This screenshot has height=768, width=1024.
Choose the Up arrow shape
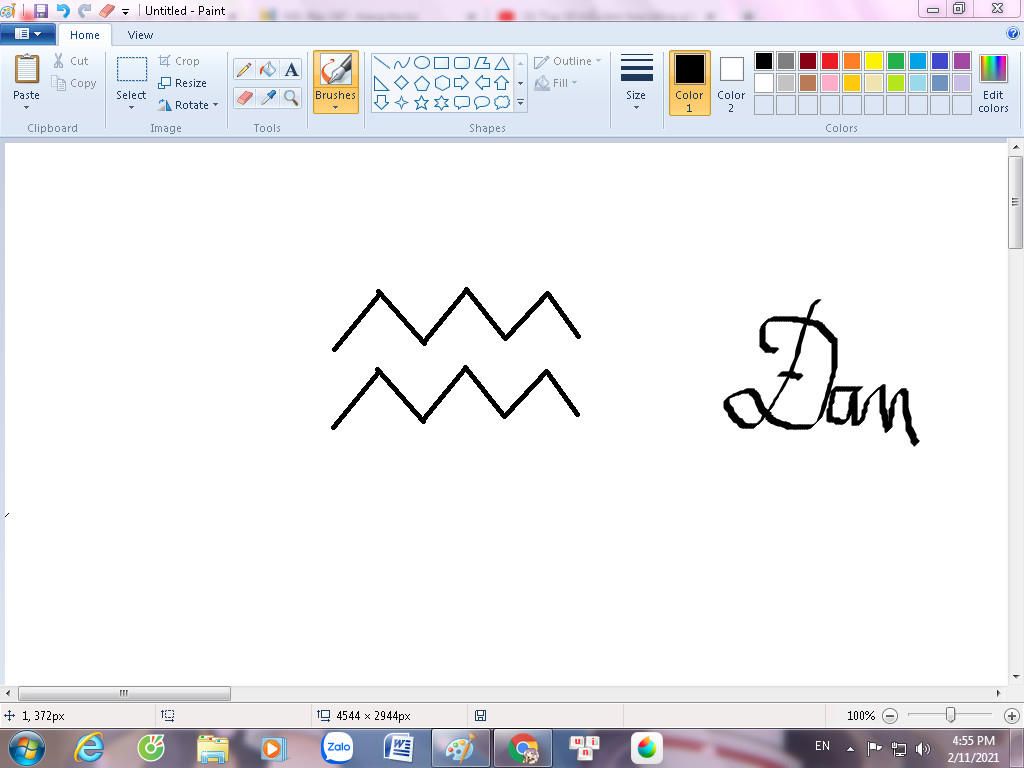point(502,83)
